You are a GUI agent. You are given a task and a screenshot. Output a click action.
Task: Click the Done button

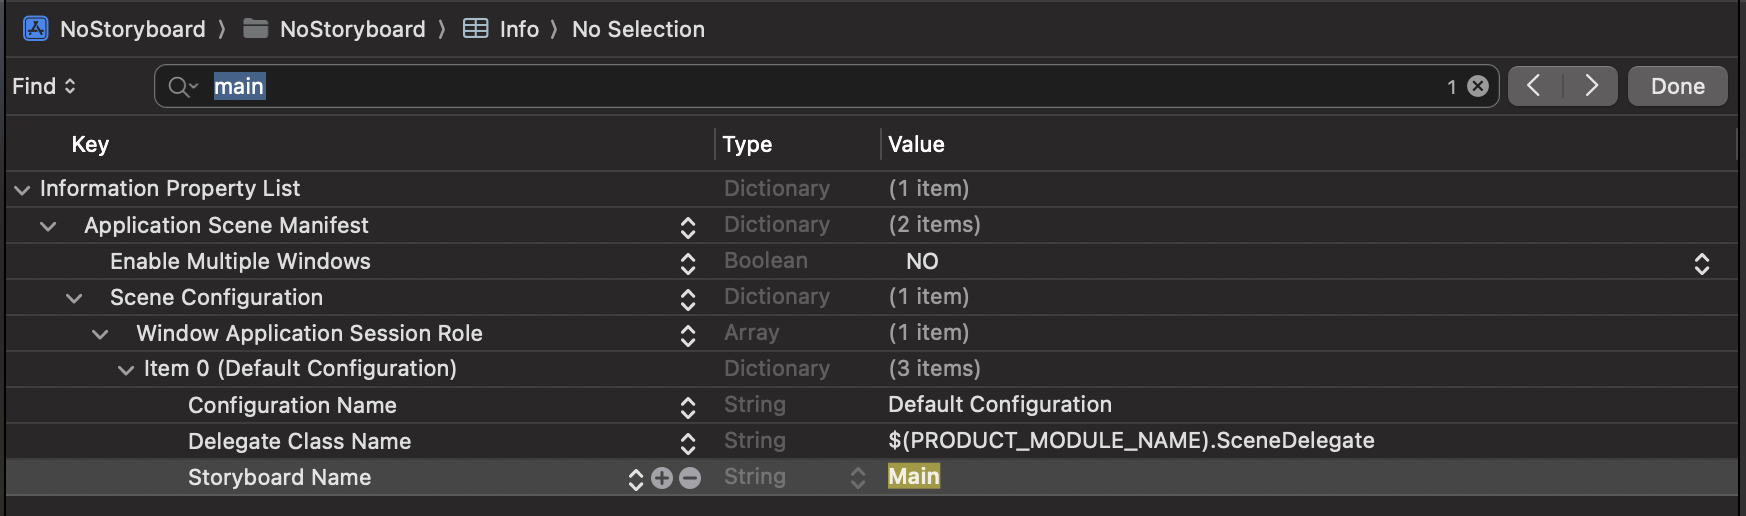pyautogui.click(x=1677, y=87)
